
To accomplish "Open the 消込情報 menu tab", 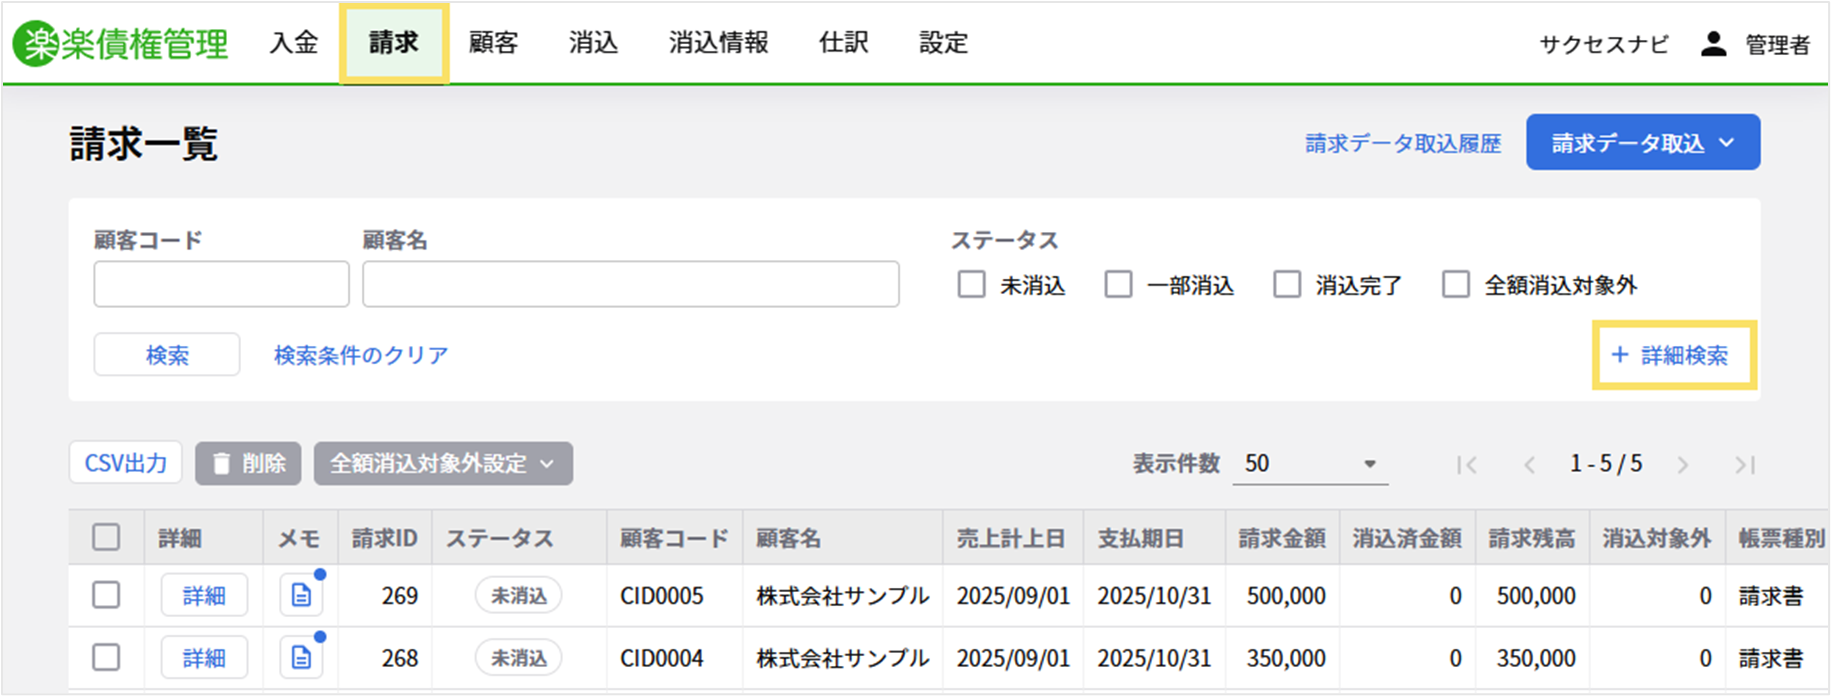I will [718, 43].
